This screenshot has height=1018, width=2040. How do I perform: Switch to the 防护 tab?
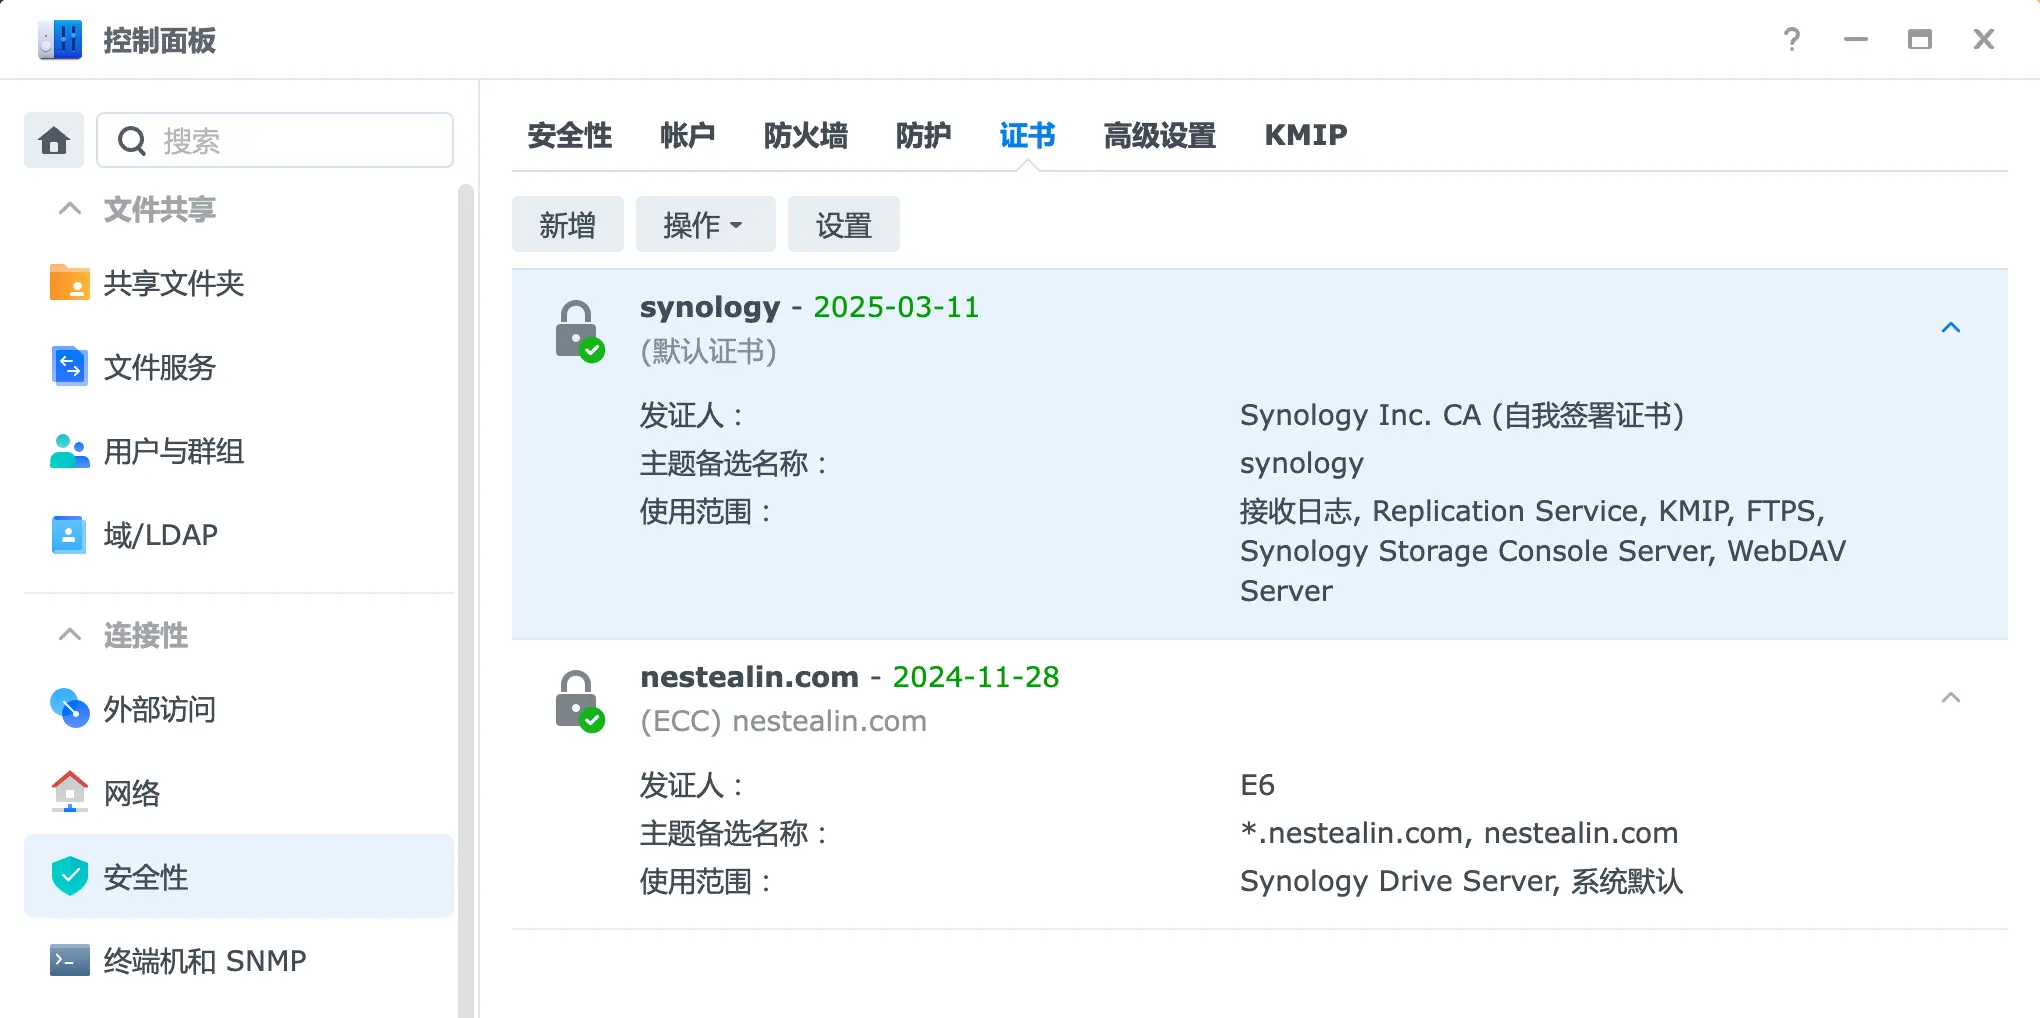pos(924,135)
